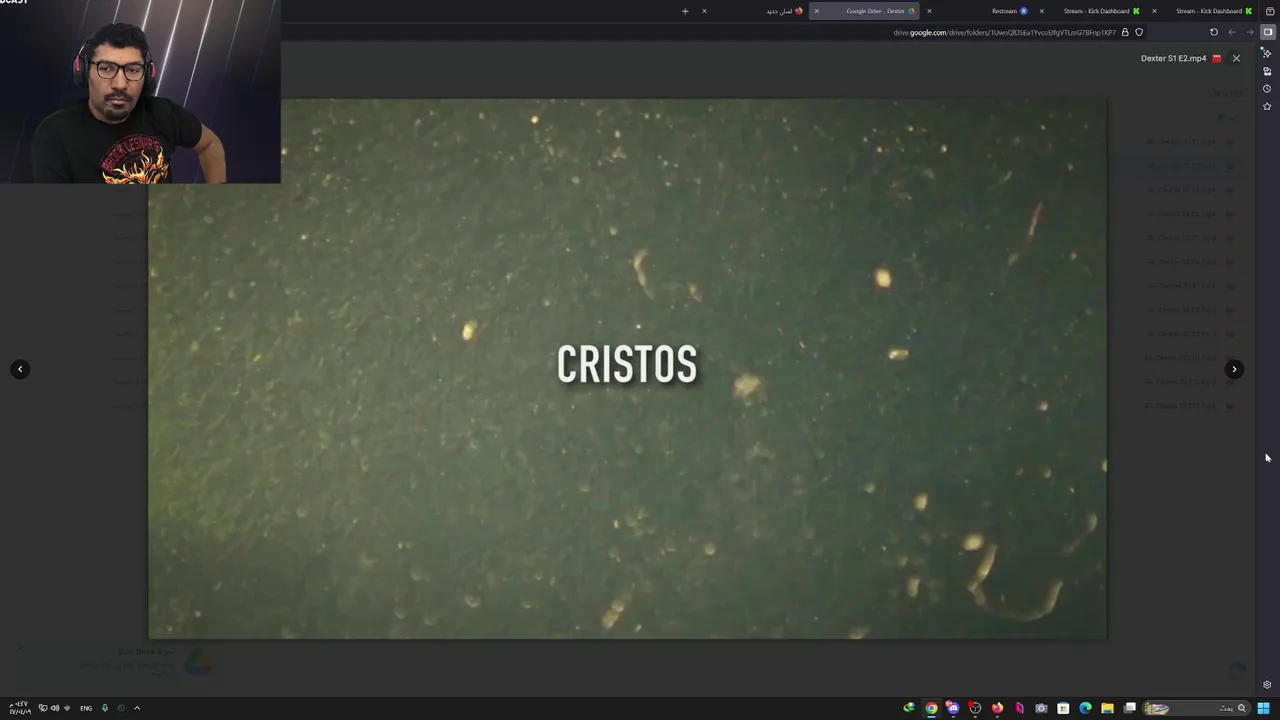1280x720 pixels.
Task: Open the site security lock icon
Action: 1125,32
